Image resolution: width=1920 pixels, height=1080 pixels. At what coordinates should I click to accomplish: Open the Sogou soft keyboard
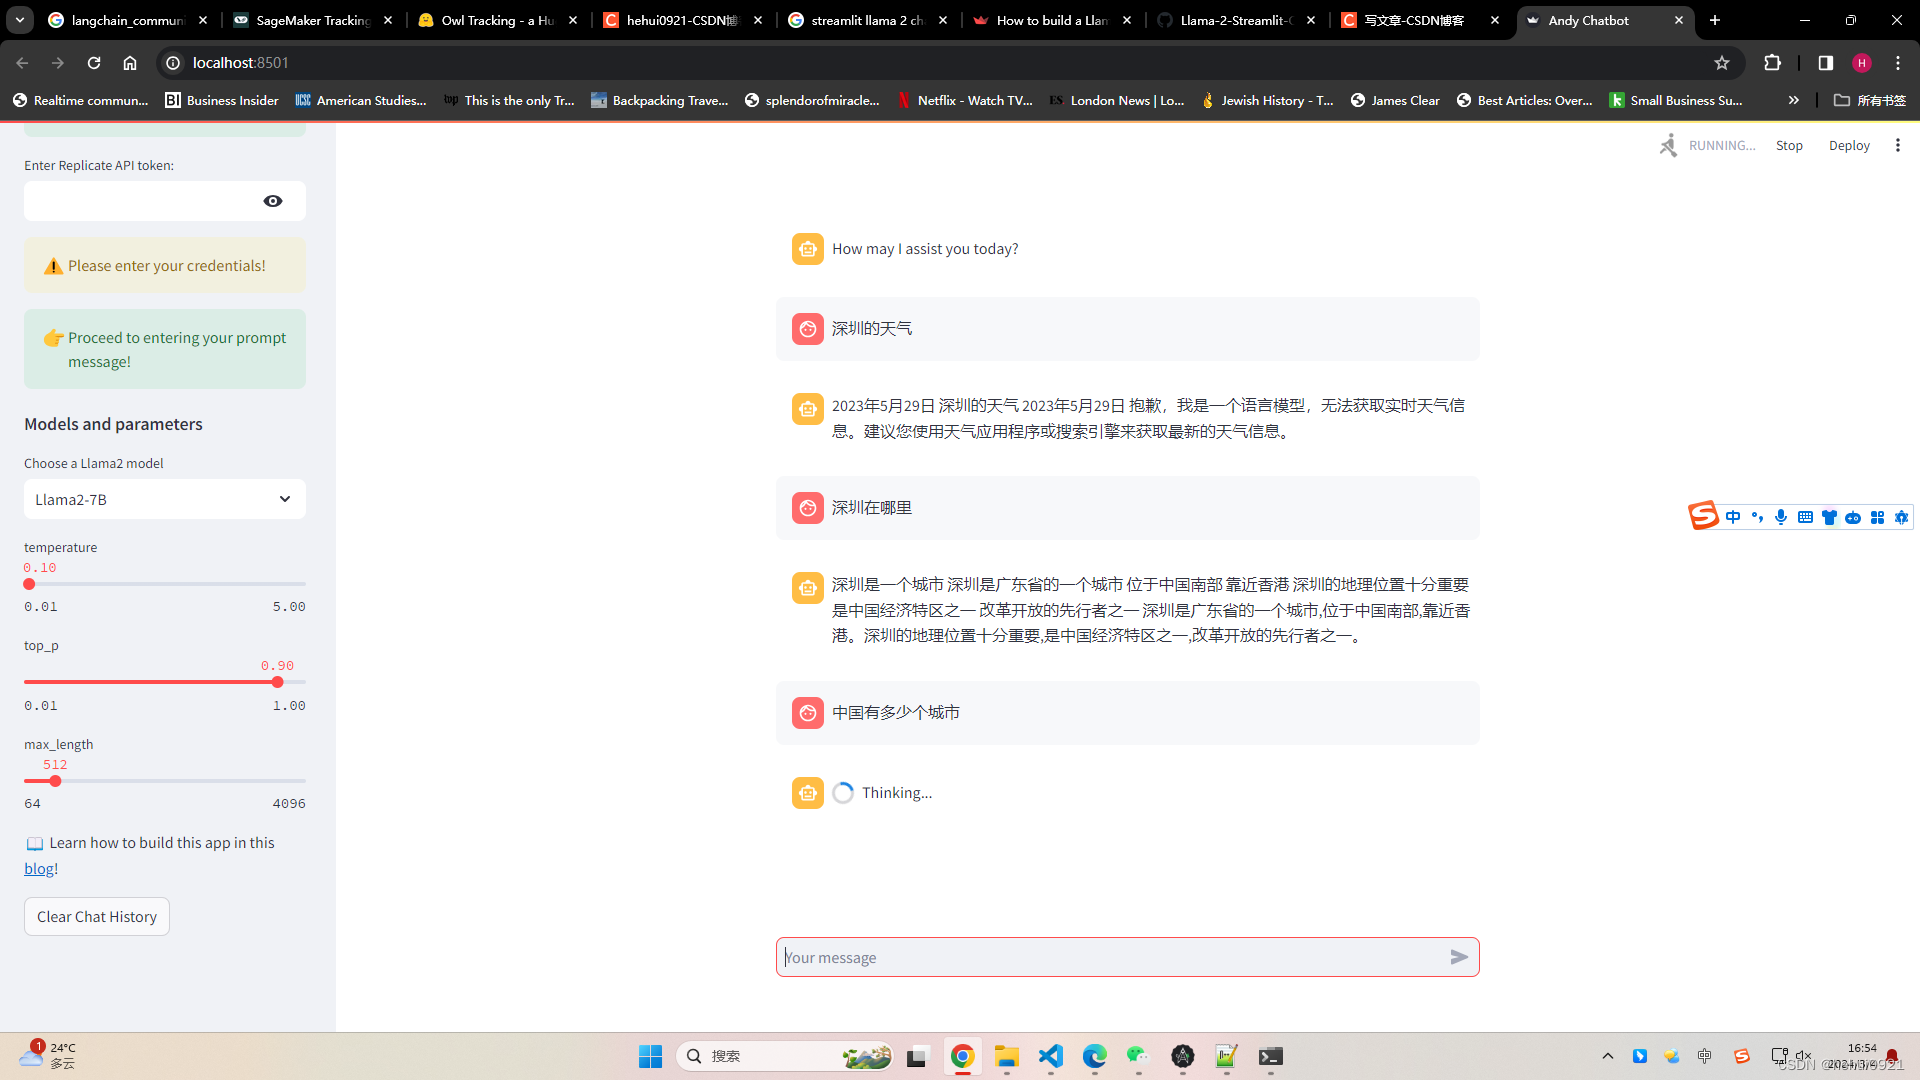(x=1806, y=517)
